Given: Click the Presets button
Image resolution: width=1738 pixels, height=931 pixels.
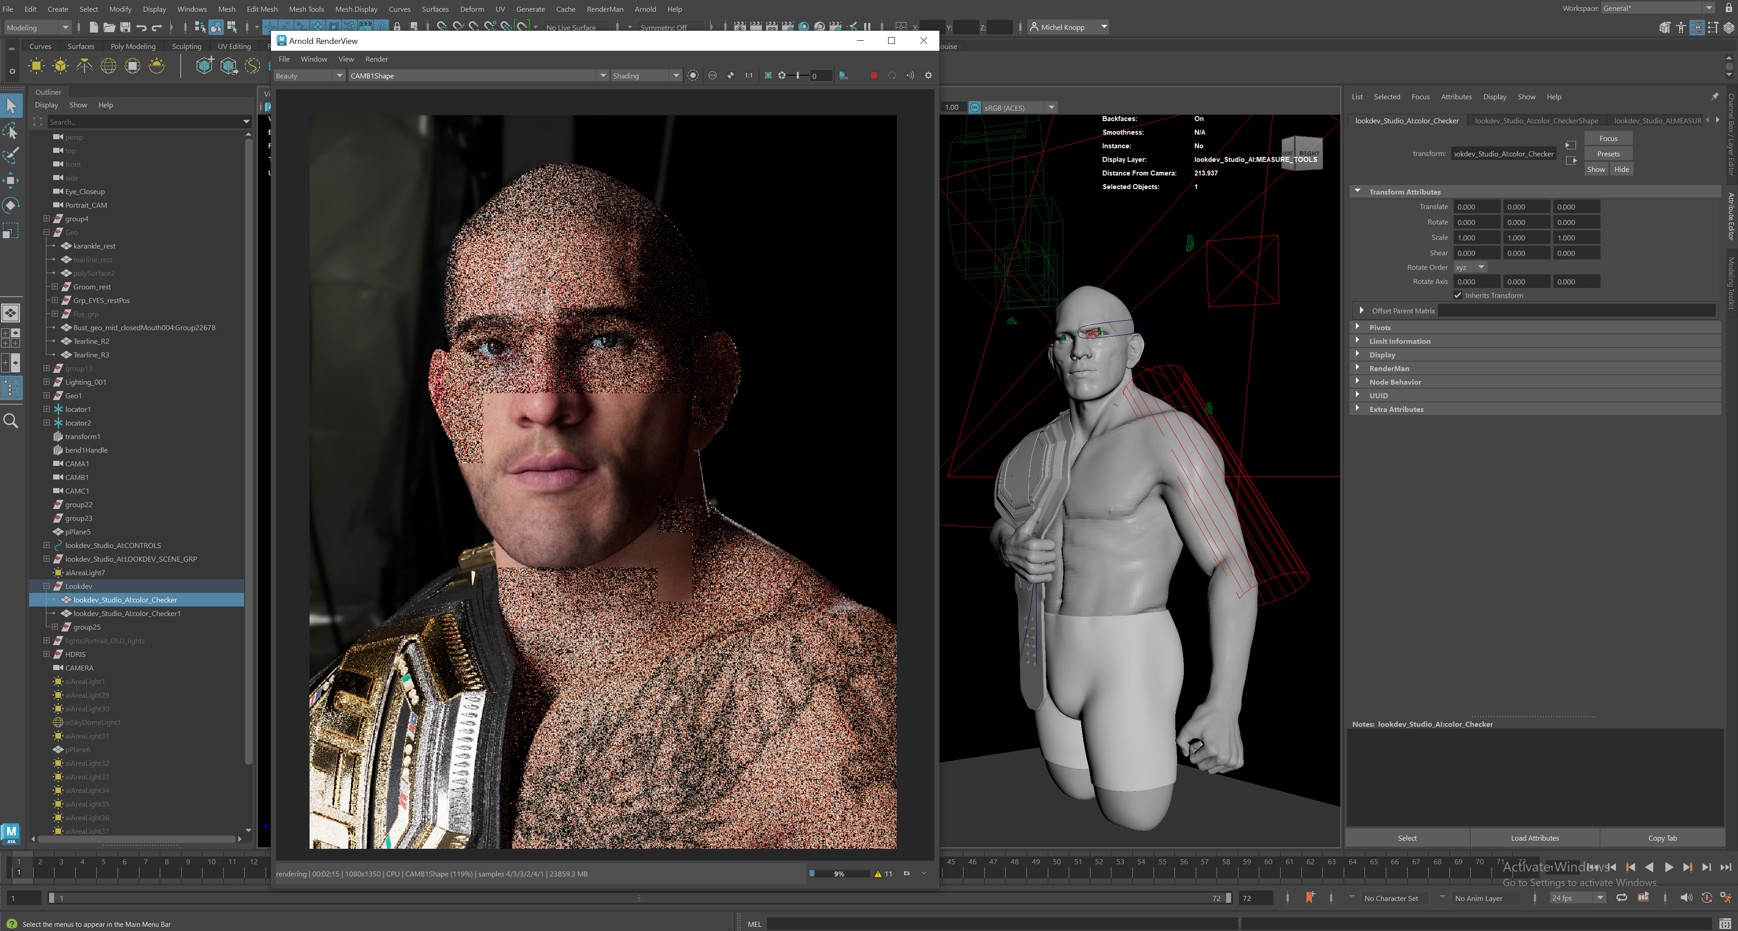Looking at the screenshot, I should click(x=1608, y=154).
